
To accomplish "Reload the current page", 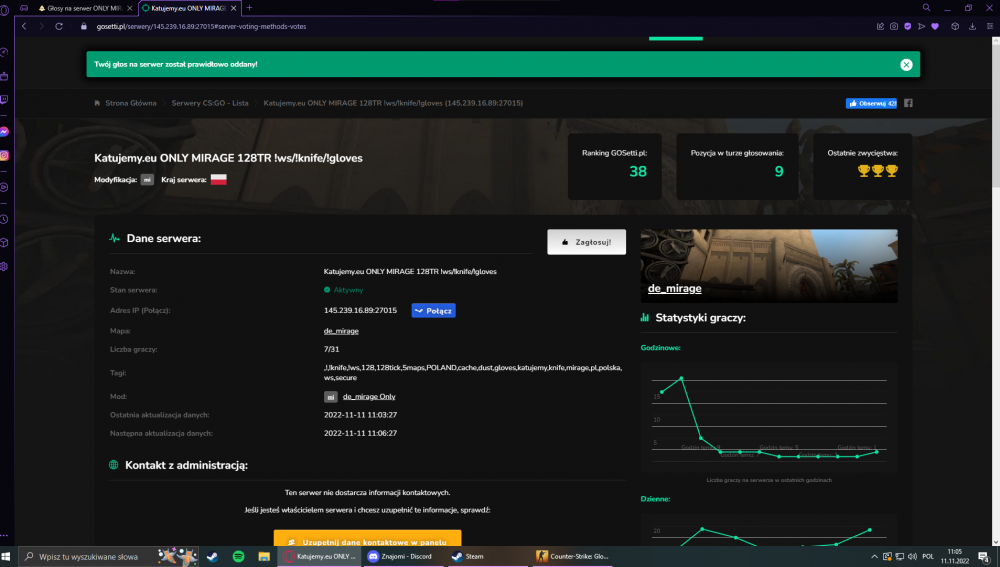I will coord(59,26).
